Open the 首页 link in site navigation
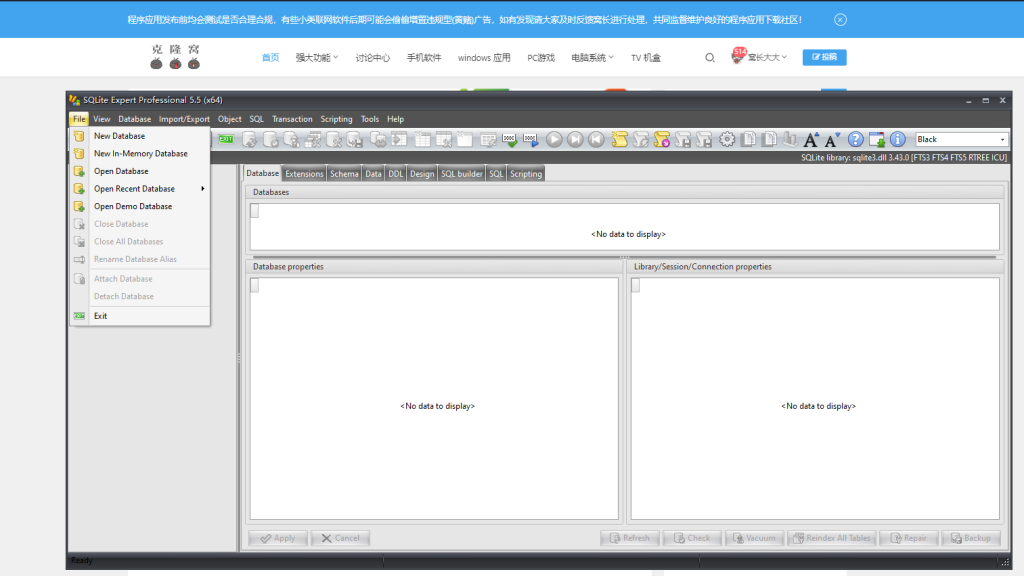This screenshot has height=576, width=1024. point(270,57)
